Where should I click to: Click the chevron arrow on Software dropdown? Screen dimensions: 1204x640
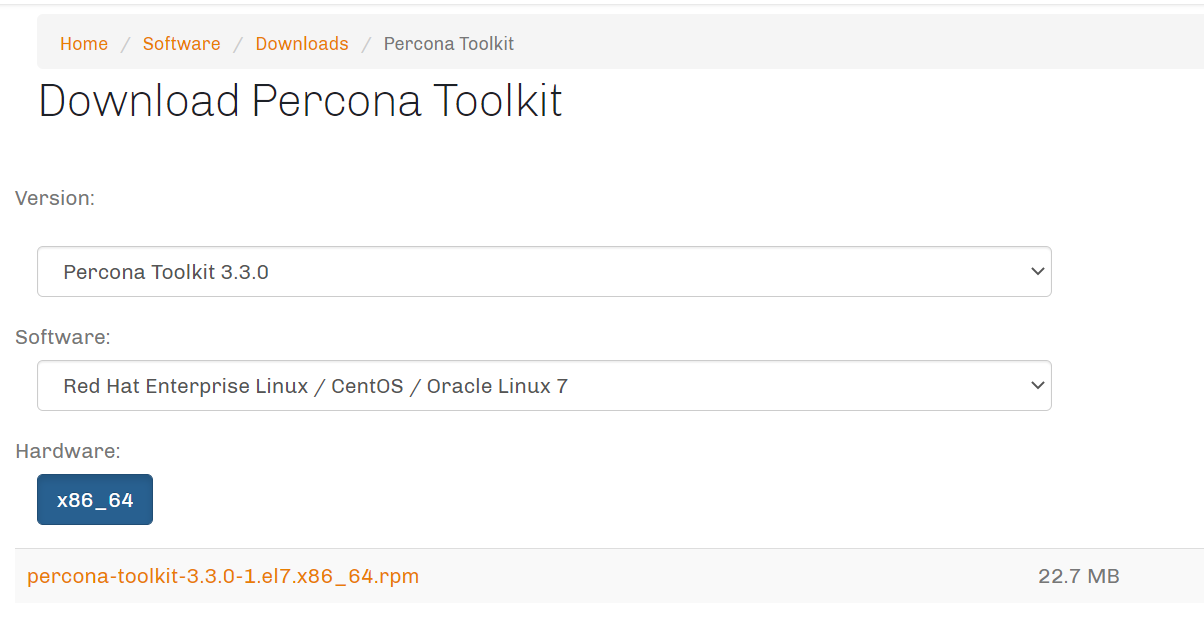click(x=1037, y=386)
